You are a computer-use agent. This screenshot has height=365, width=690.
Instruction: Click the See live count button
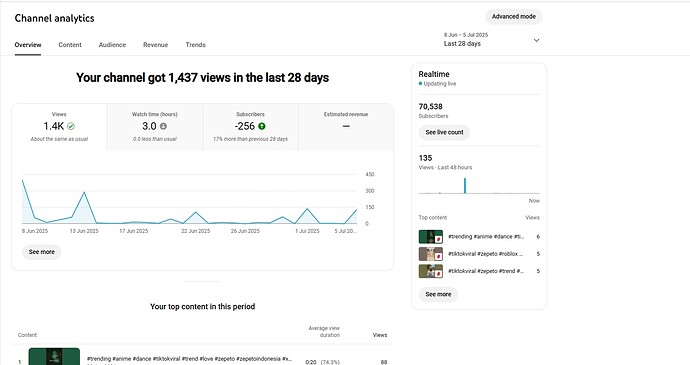point(444,132)
